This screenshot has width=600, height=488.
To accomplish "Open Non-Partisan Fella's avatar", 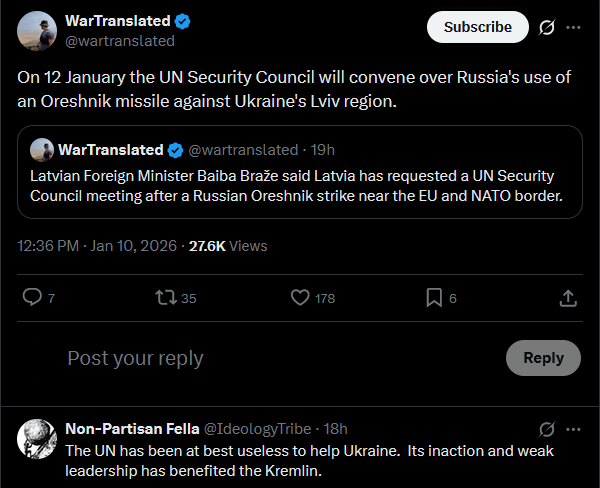I will 37,439.
